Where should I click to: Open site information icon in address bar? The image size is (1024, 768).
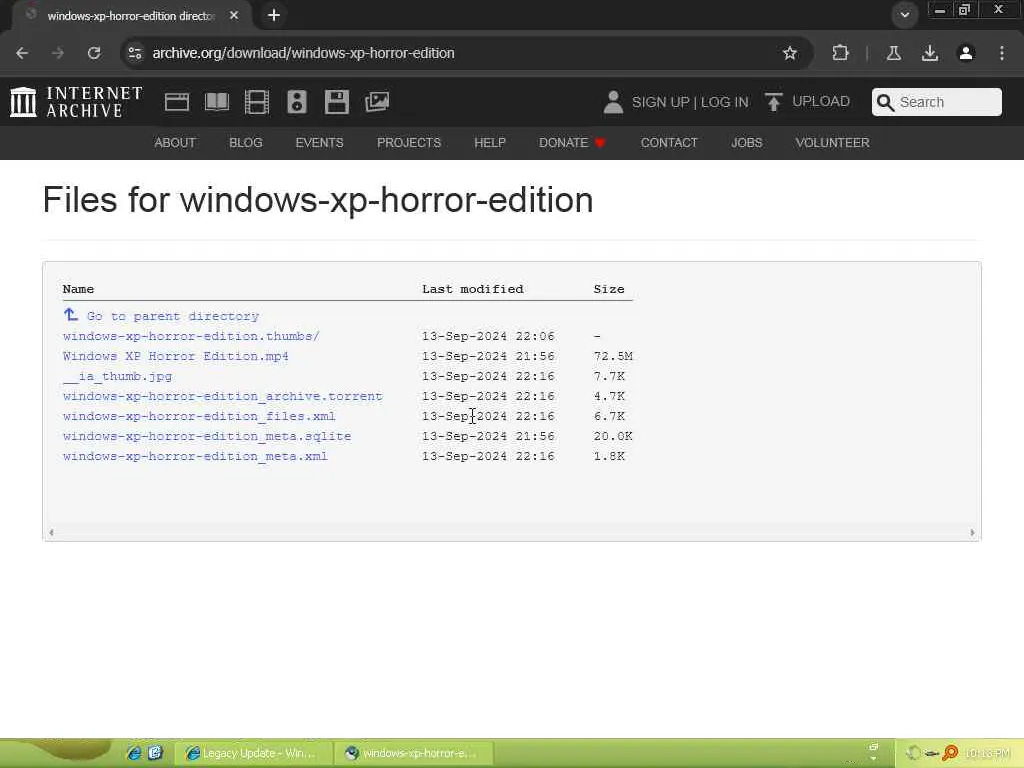(135, 53)
